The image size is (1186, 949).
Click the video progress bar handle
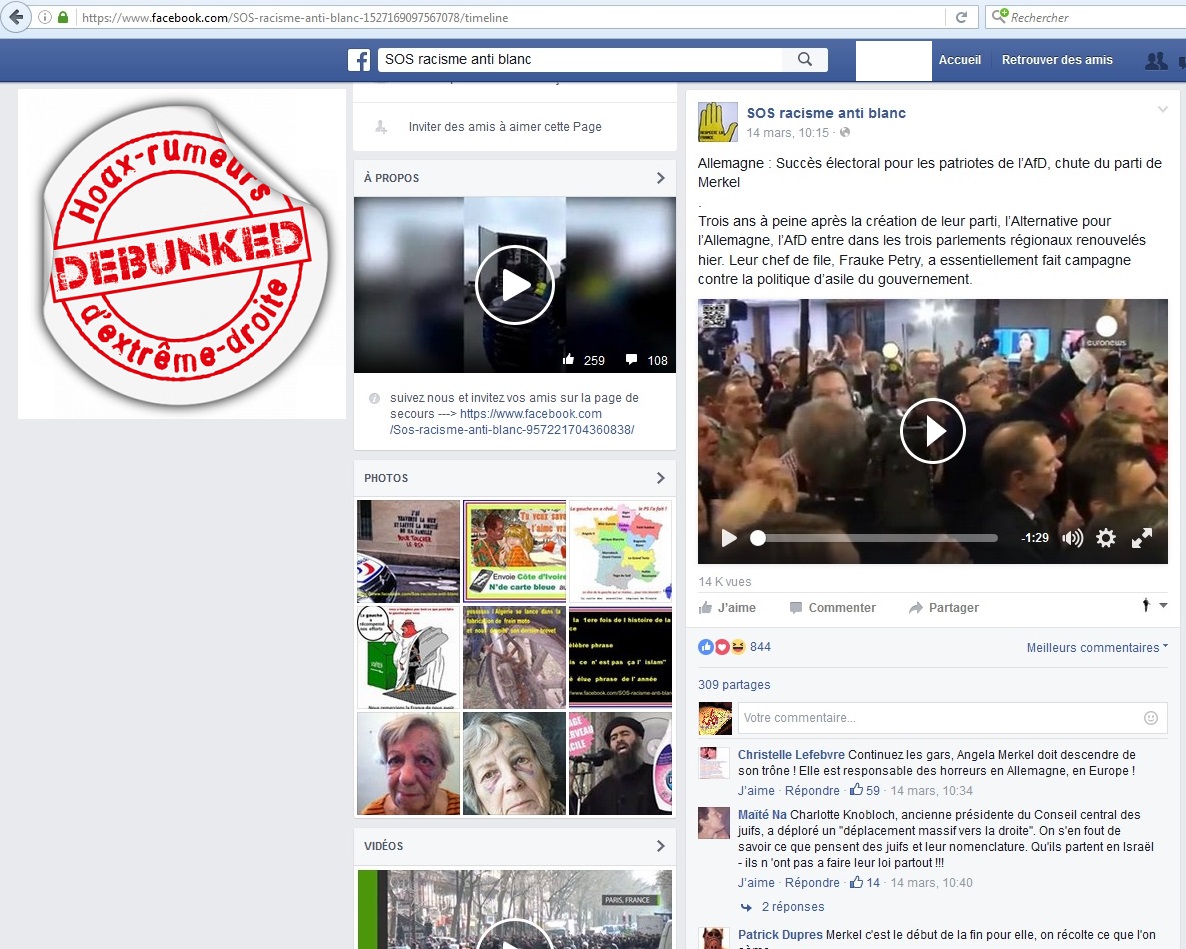click(757, 538)
